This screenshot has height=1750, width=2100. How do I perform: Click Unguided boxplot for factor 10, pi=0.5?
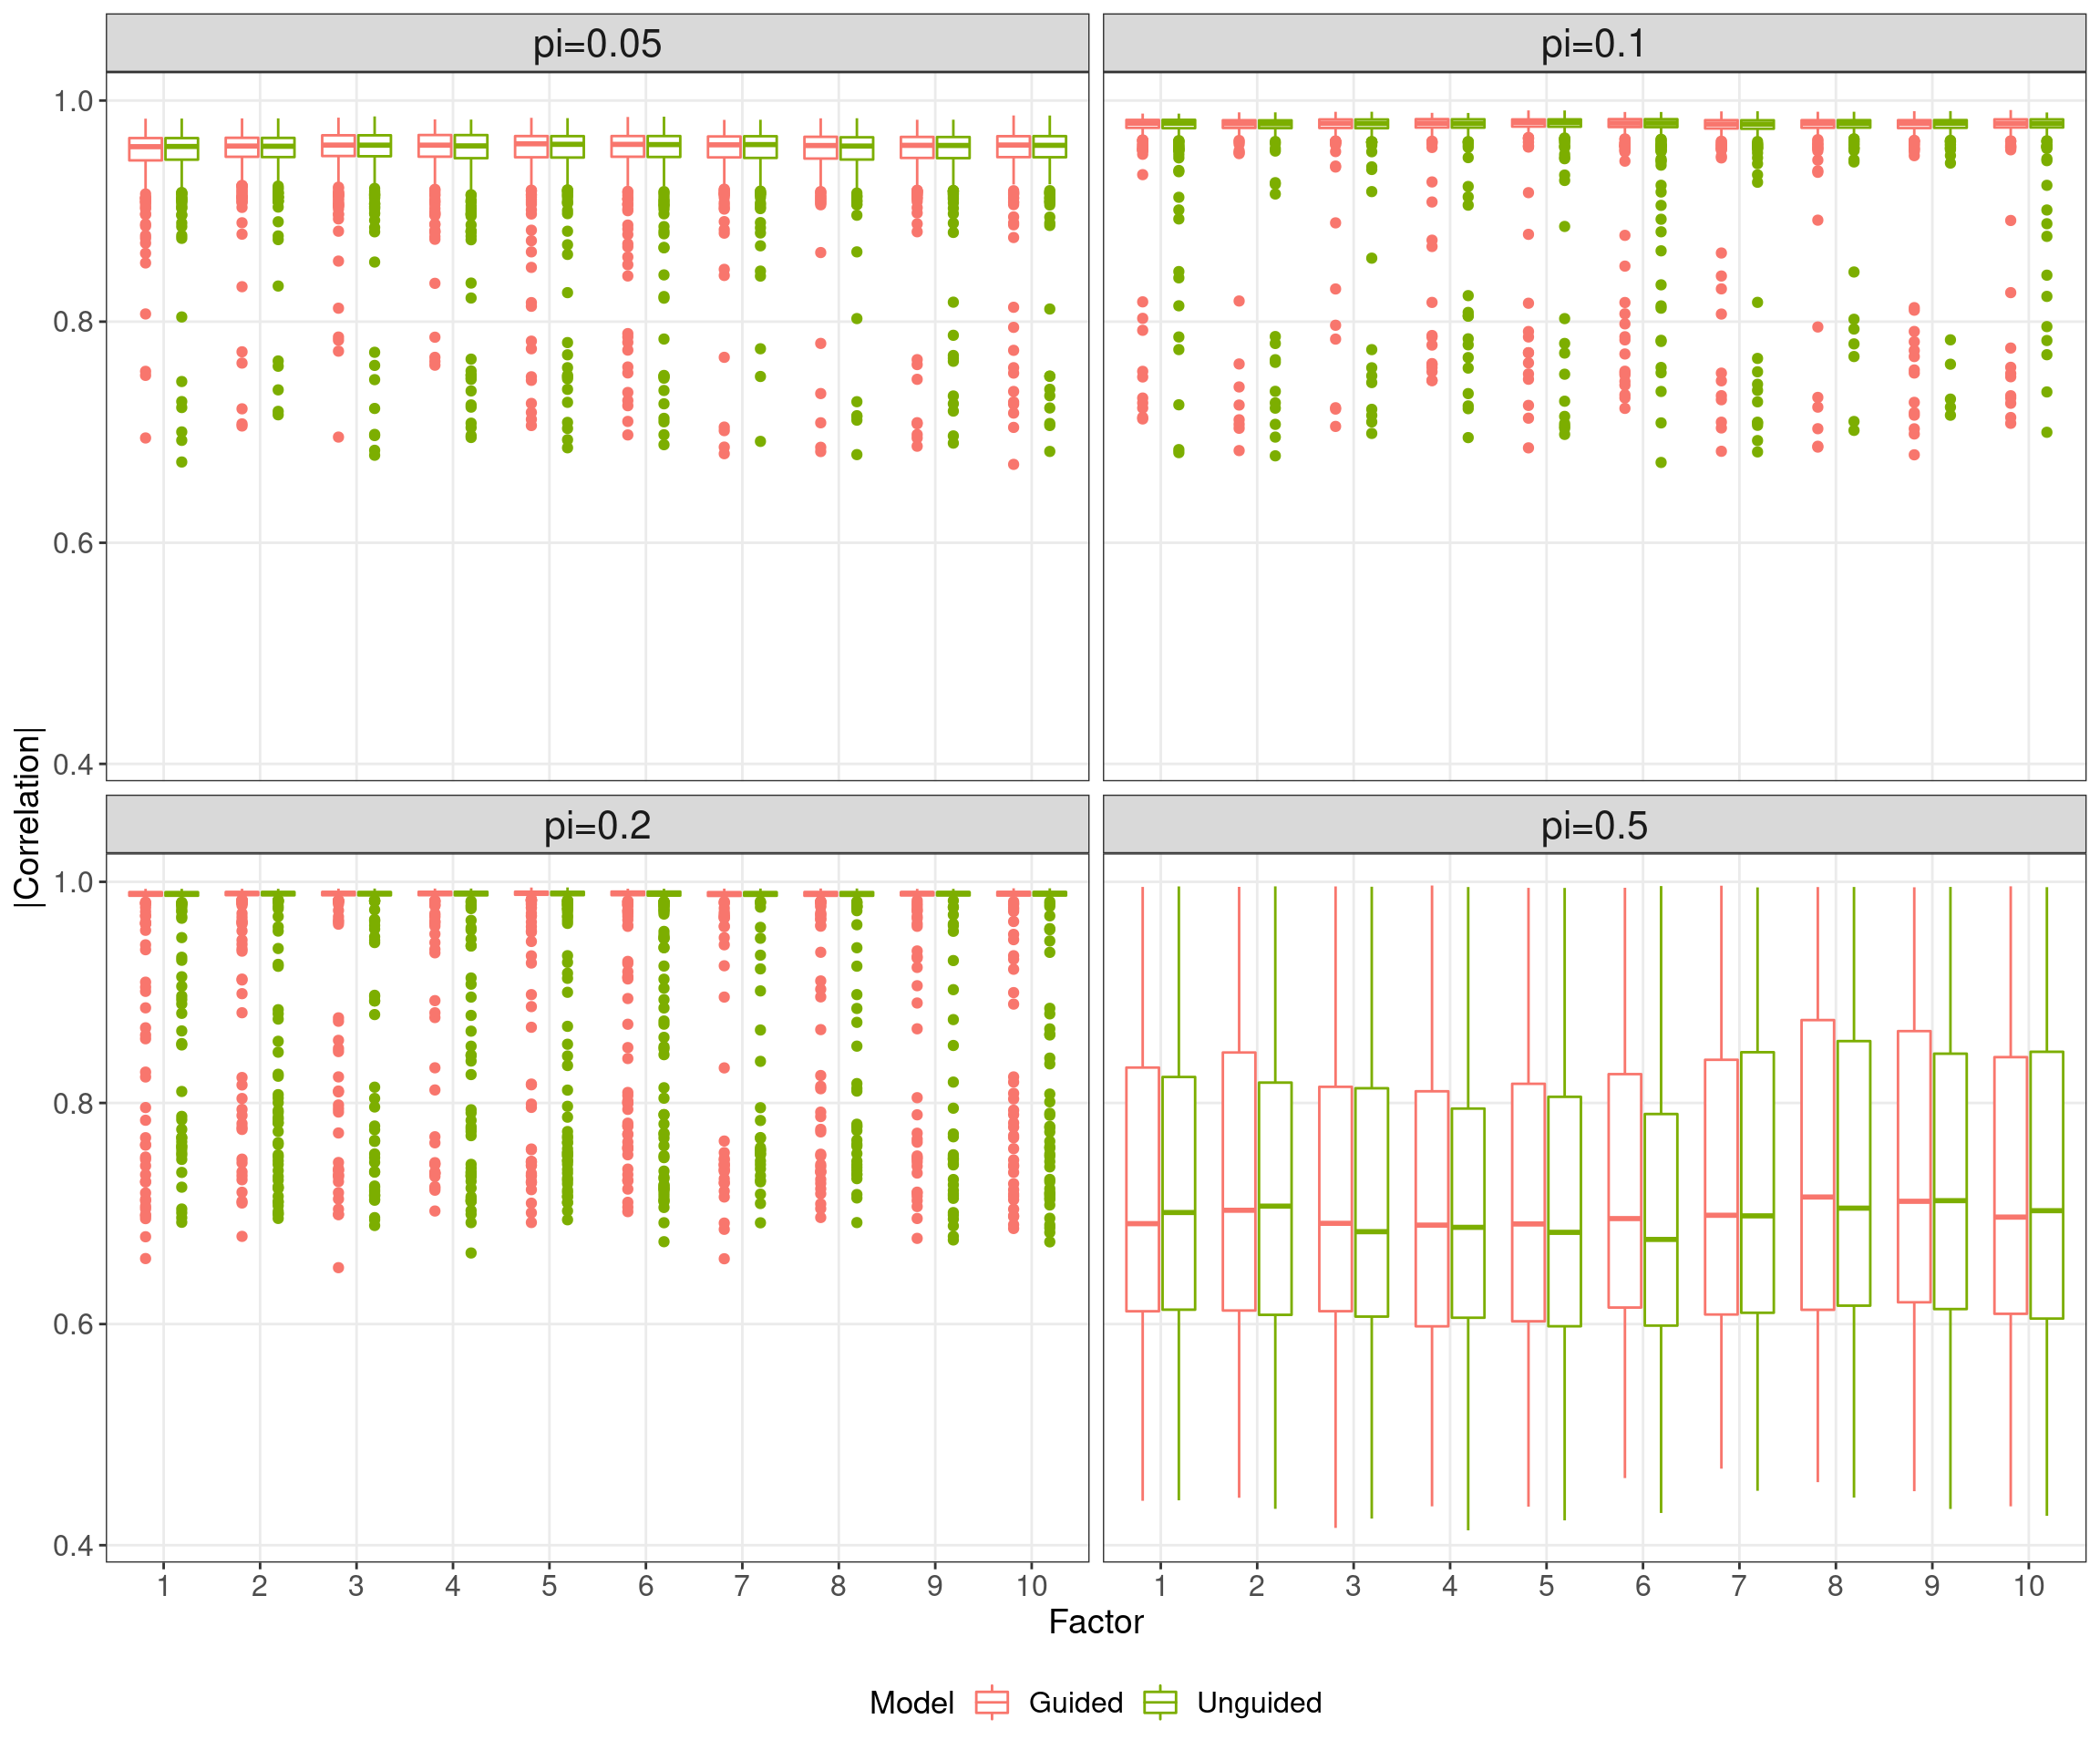[x=2047, y=1185]
